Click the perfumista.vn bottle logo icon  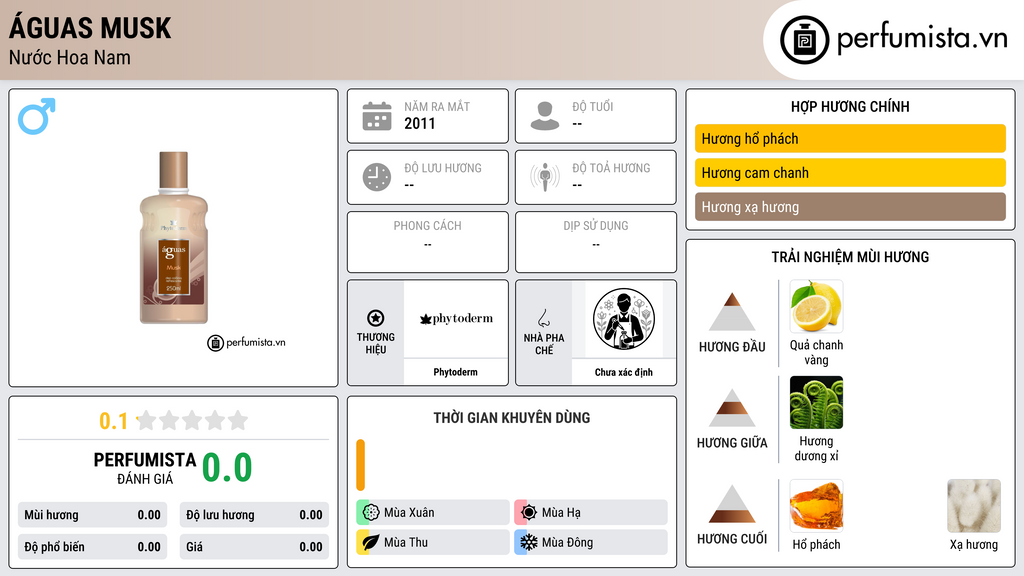[x=804, y=40]
